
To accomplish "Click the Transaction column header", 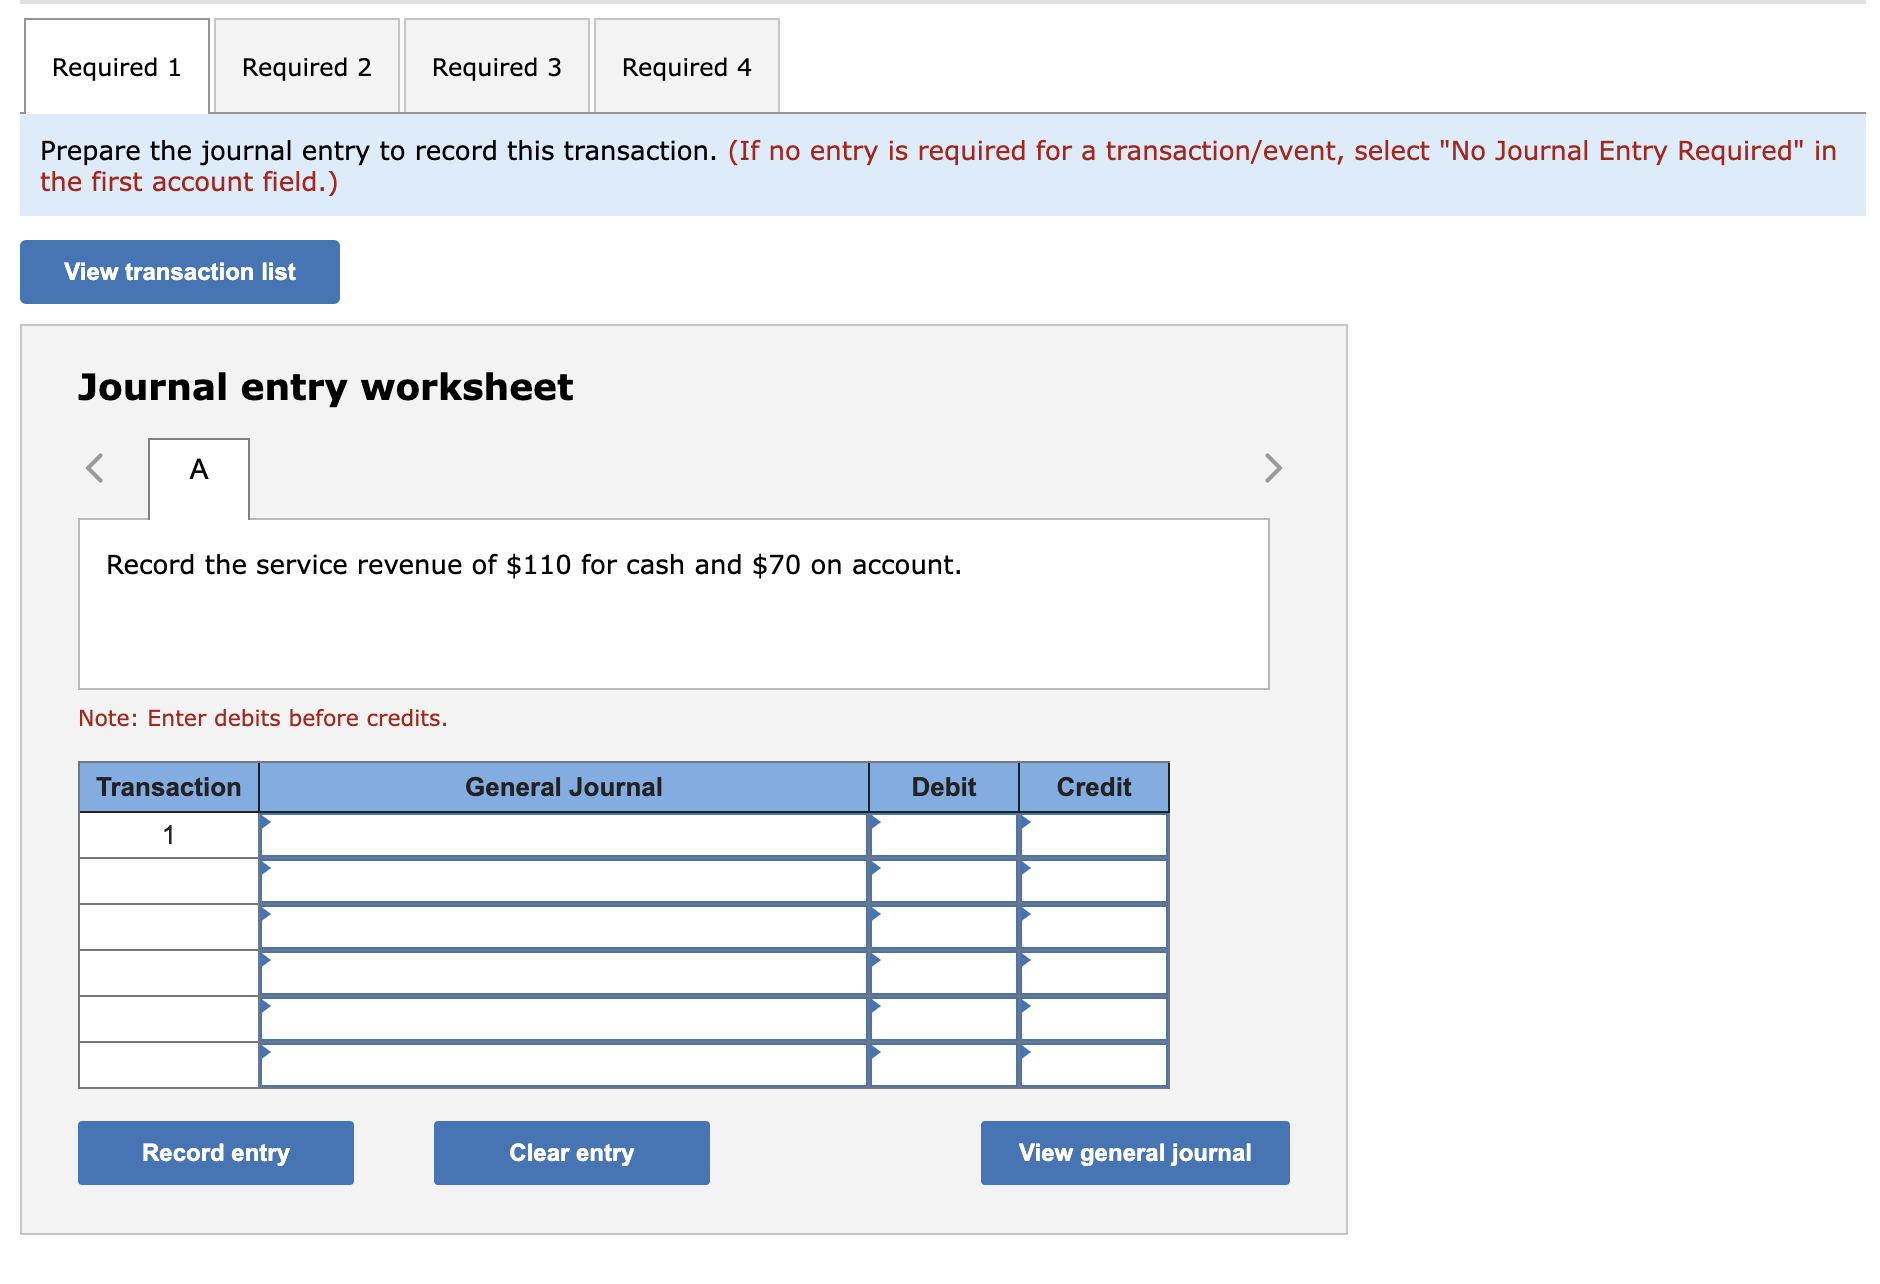I will point(169,787).
